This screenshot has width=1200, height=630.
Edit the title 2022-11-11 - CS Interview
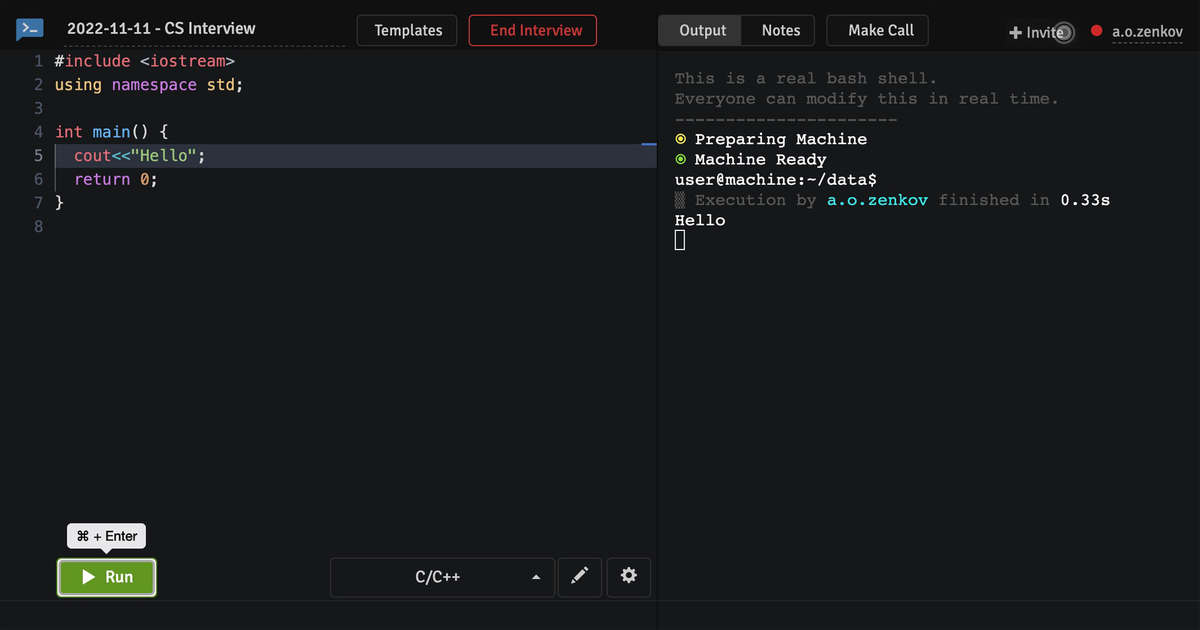click(161, 29)
